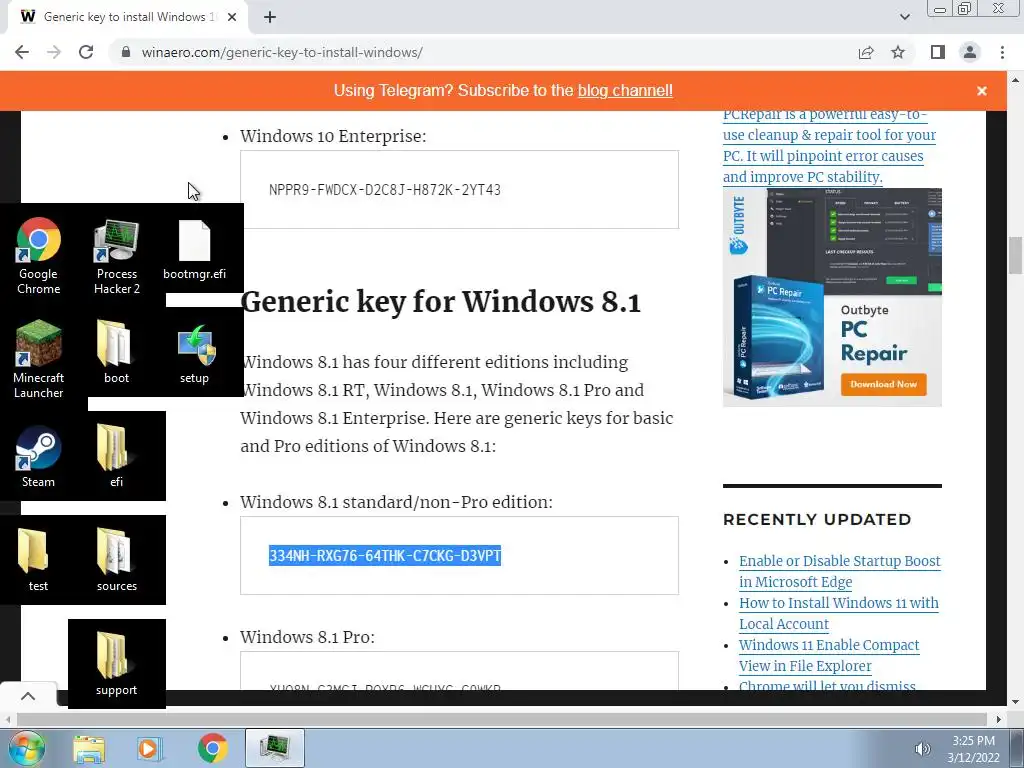Screen dimensions: 1024x768
Task: Click the vertical scrollbar up arrow
Action: [1015, 80]
